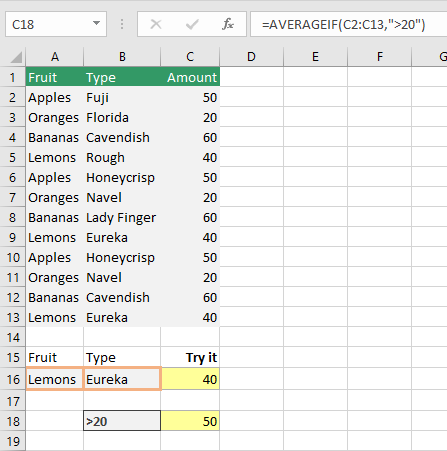
Task: Select row 1 header
Action: pyautogui.click(x=13, y=77)
